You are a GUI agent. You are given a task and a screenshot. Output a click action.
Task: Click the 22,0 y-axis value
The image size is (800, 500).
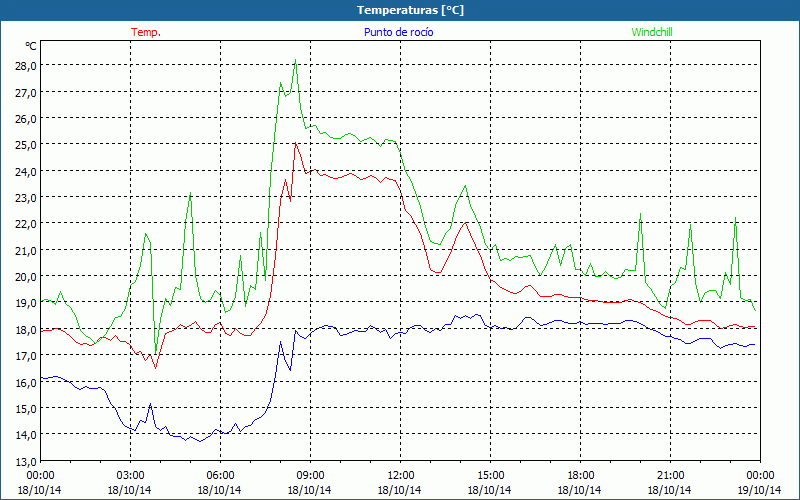click(x=24, y=224)
